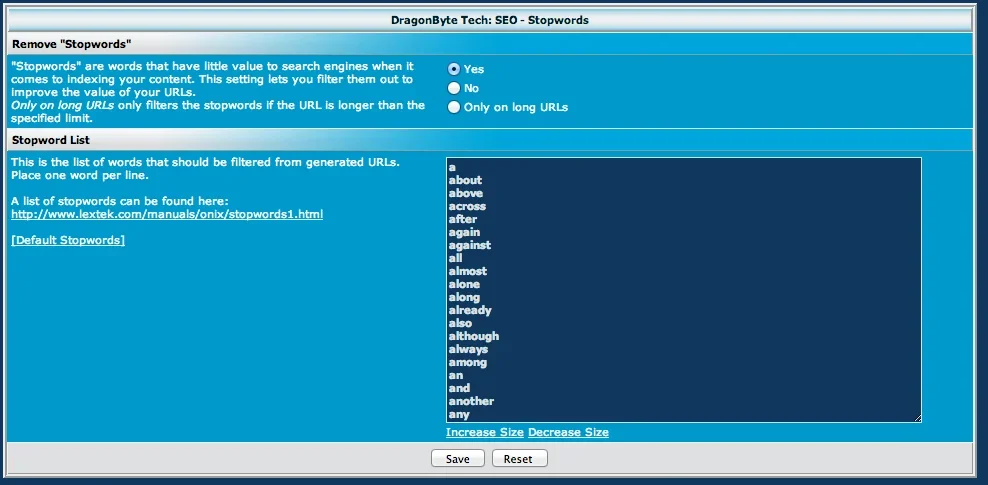Click the word 'although' in list

[474, 336]
